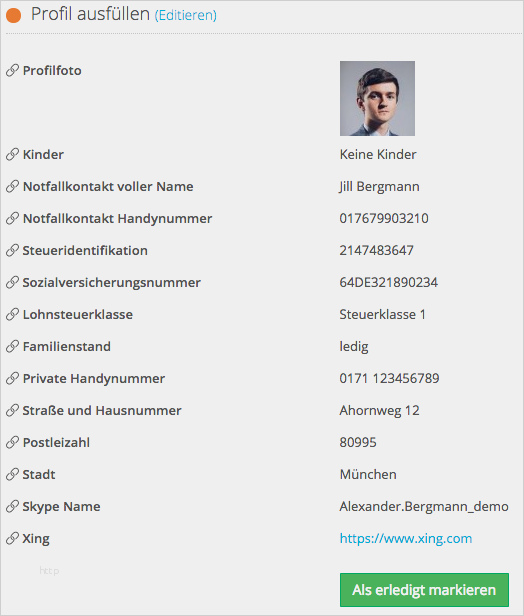The image size is (524, 616).
Task: Select the link icon beside Stadt
Action: click(12, 475)
